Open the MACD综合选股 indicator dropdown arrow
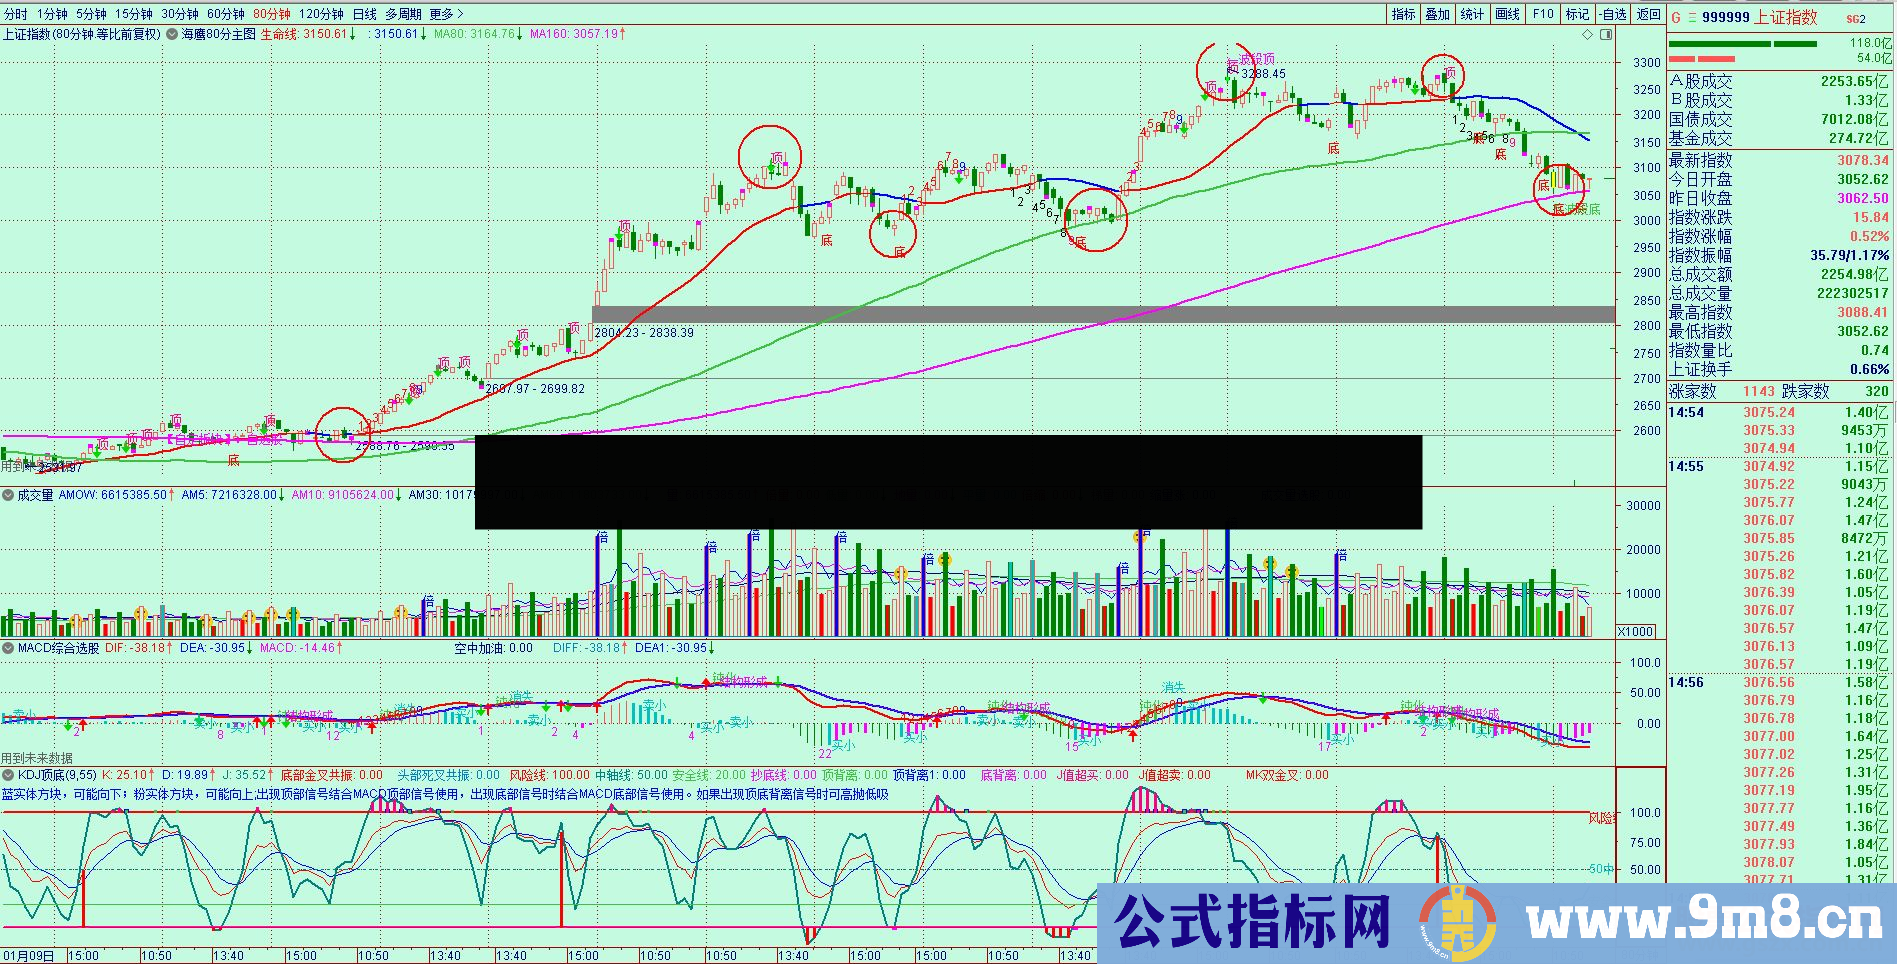1897x964 pixels. [x=8, y=648]
